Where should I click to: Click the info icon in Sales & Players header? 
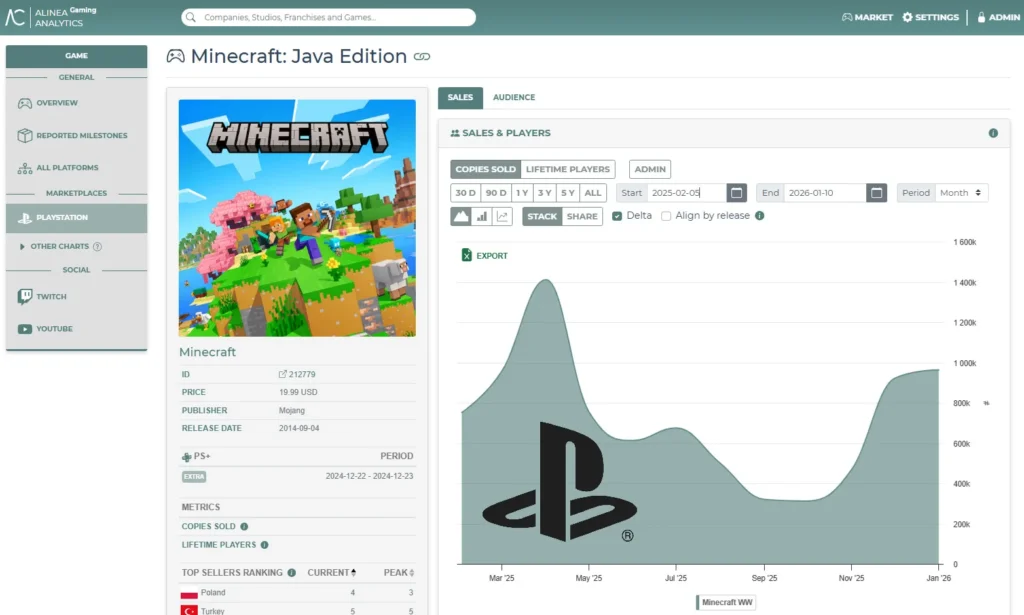pyautogui.click(x=993, y=133)
